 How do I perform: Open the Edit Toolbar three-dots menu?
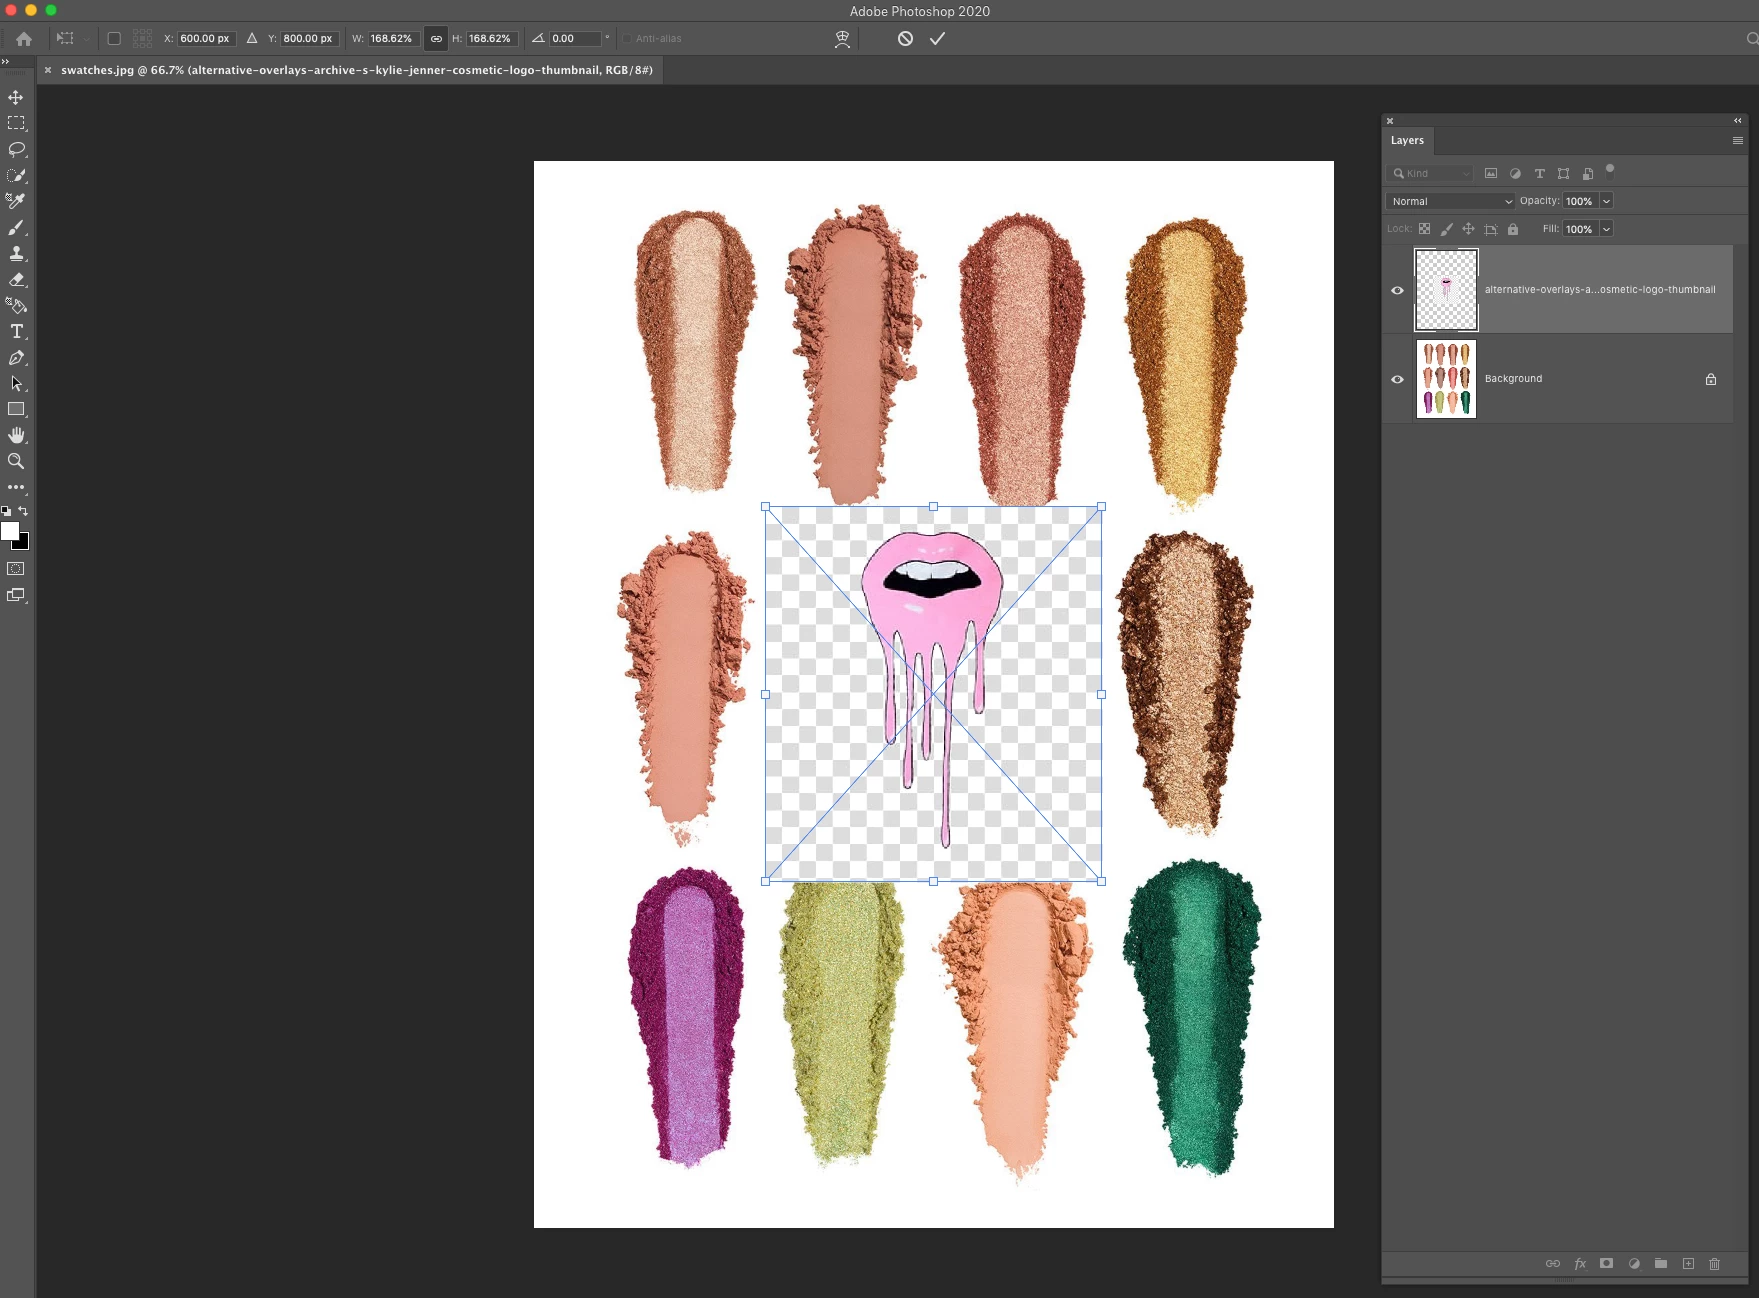coord(16,487)
